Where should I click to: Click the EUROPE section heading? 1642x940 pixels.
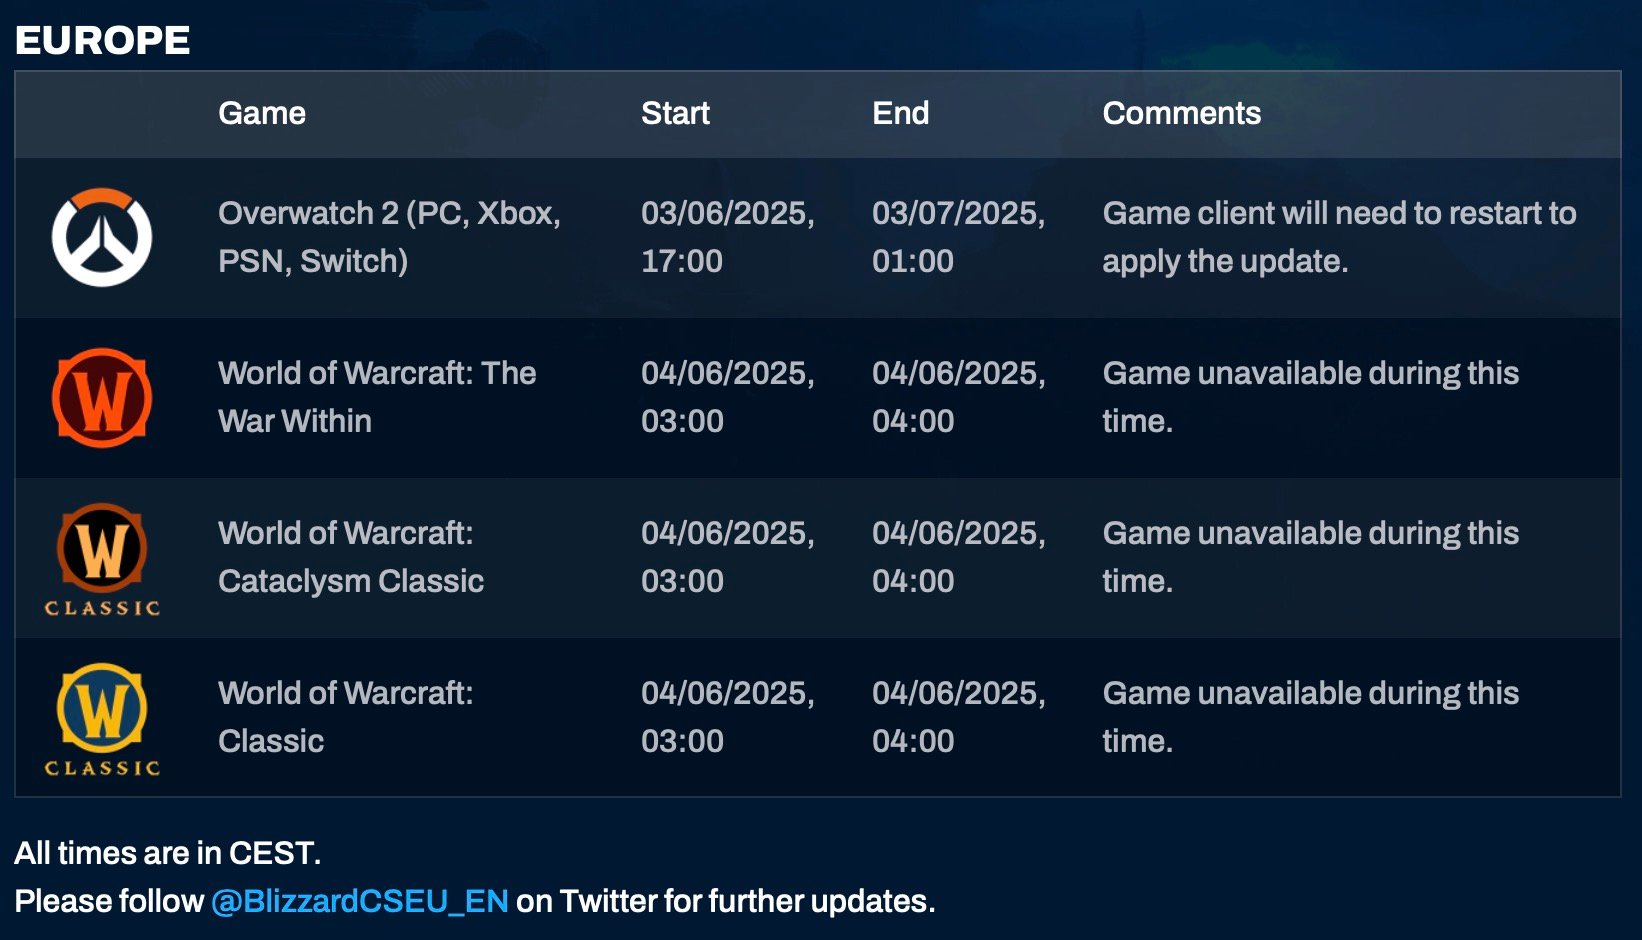click(102, 40)
